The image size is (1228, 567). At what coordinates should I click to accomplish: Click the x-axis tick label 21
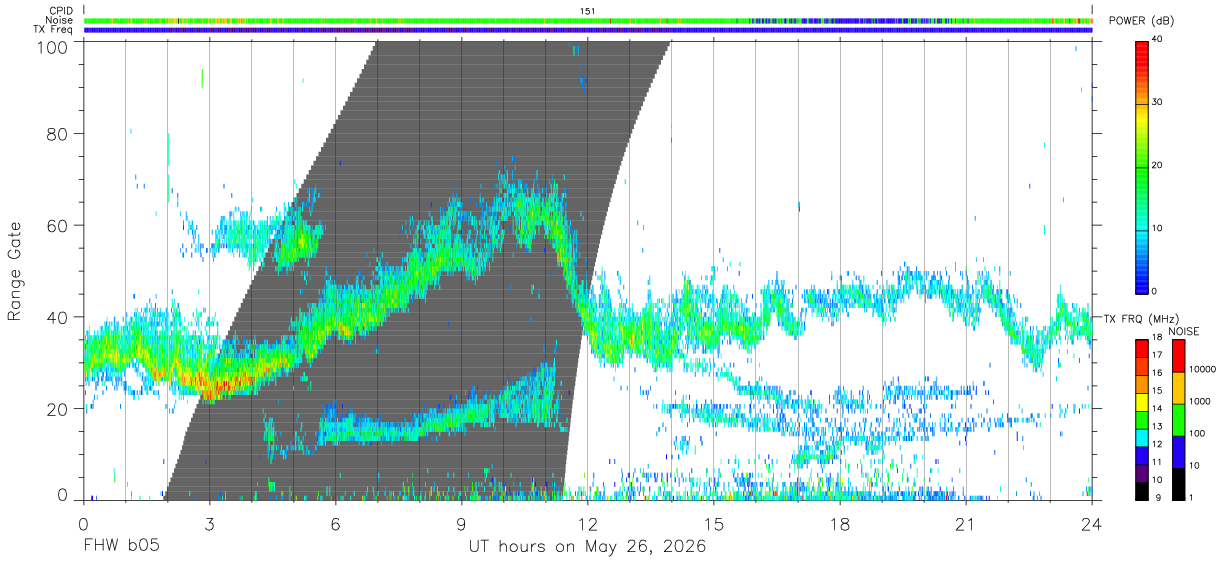[966, 525]
